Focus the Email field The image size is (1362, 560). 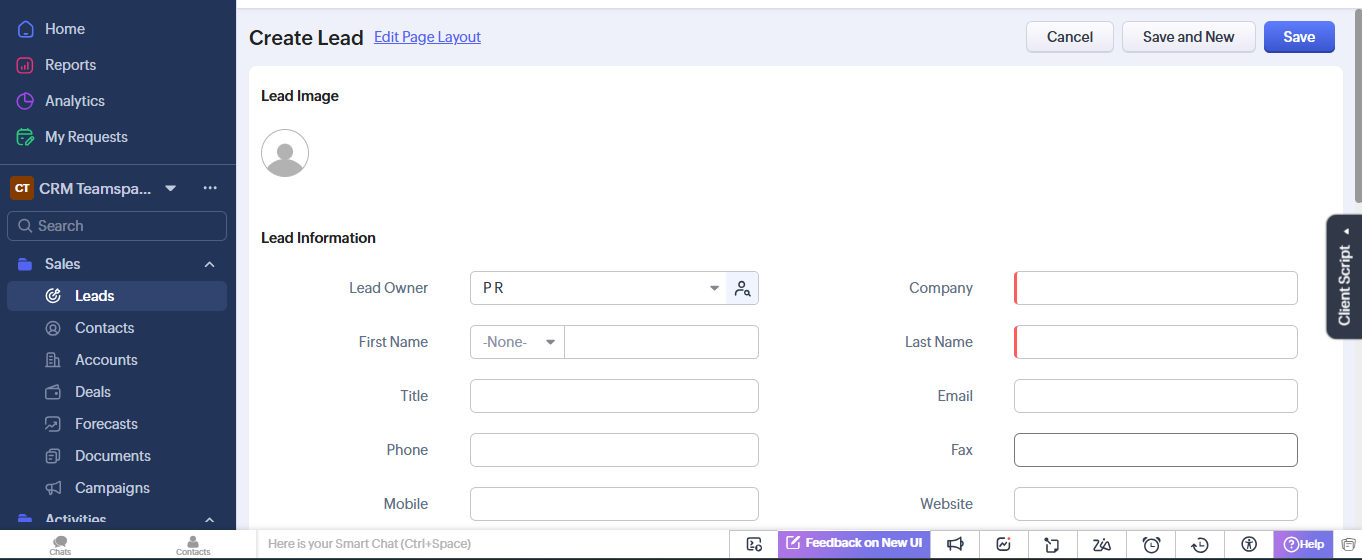pos(1156,396)
